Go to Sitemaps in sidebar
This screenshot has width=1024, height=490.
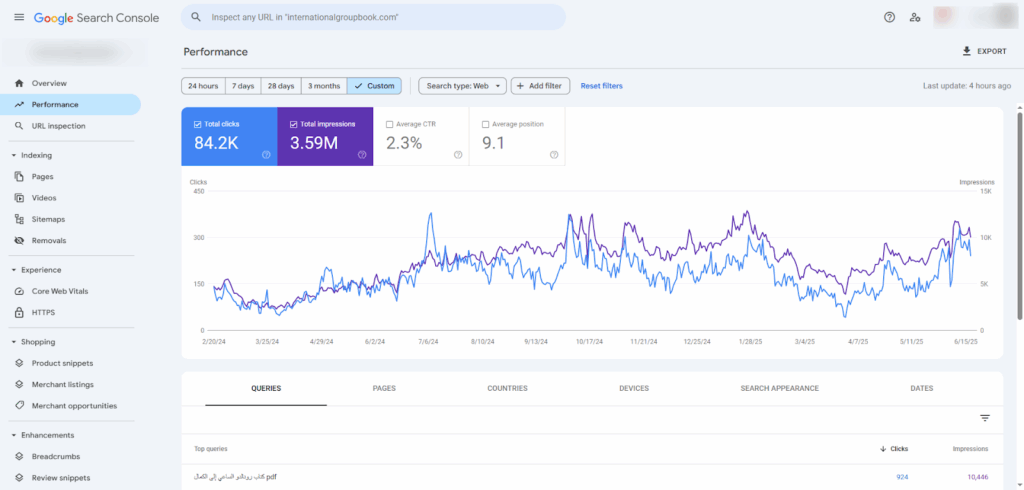click(48, 219)
